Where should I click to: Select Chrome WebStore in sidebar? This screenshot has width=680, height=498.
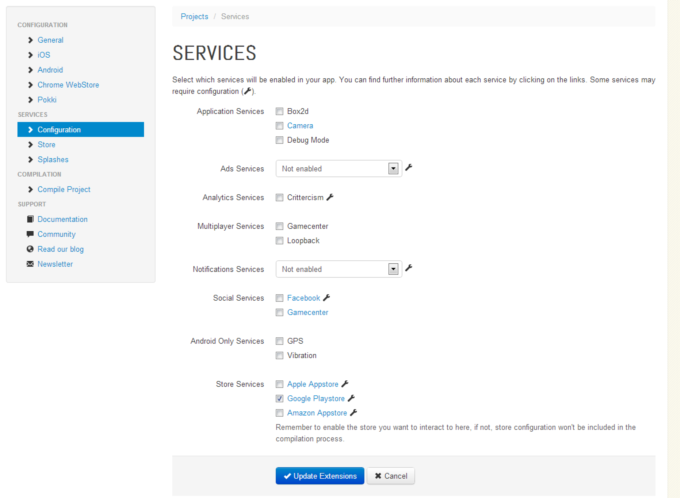68,85
